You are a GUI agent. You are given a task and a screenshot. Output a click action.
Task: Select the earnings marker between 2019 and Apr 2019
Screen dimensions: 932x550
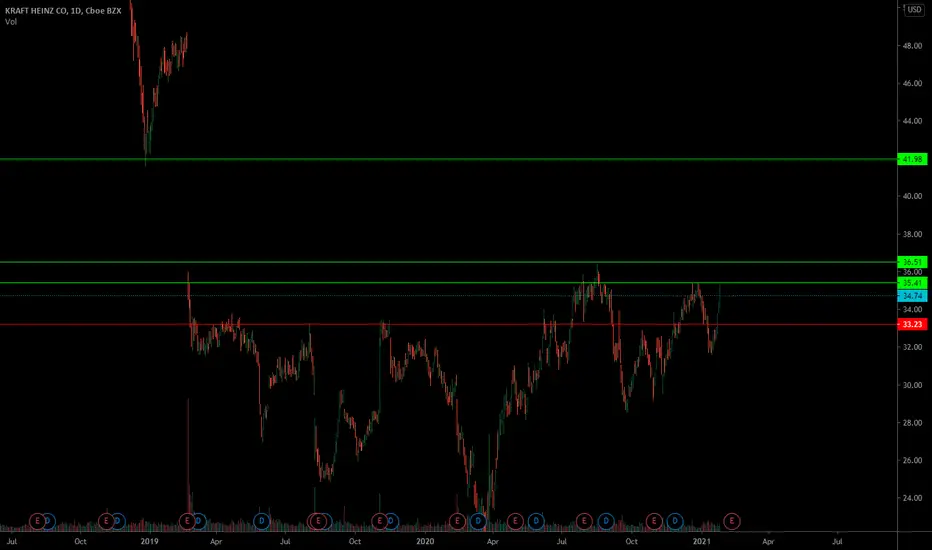pyautogui.click(x=187, y=521)
